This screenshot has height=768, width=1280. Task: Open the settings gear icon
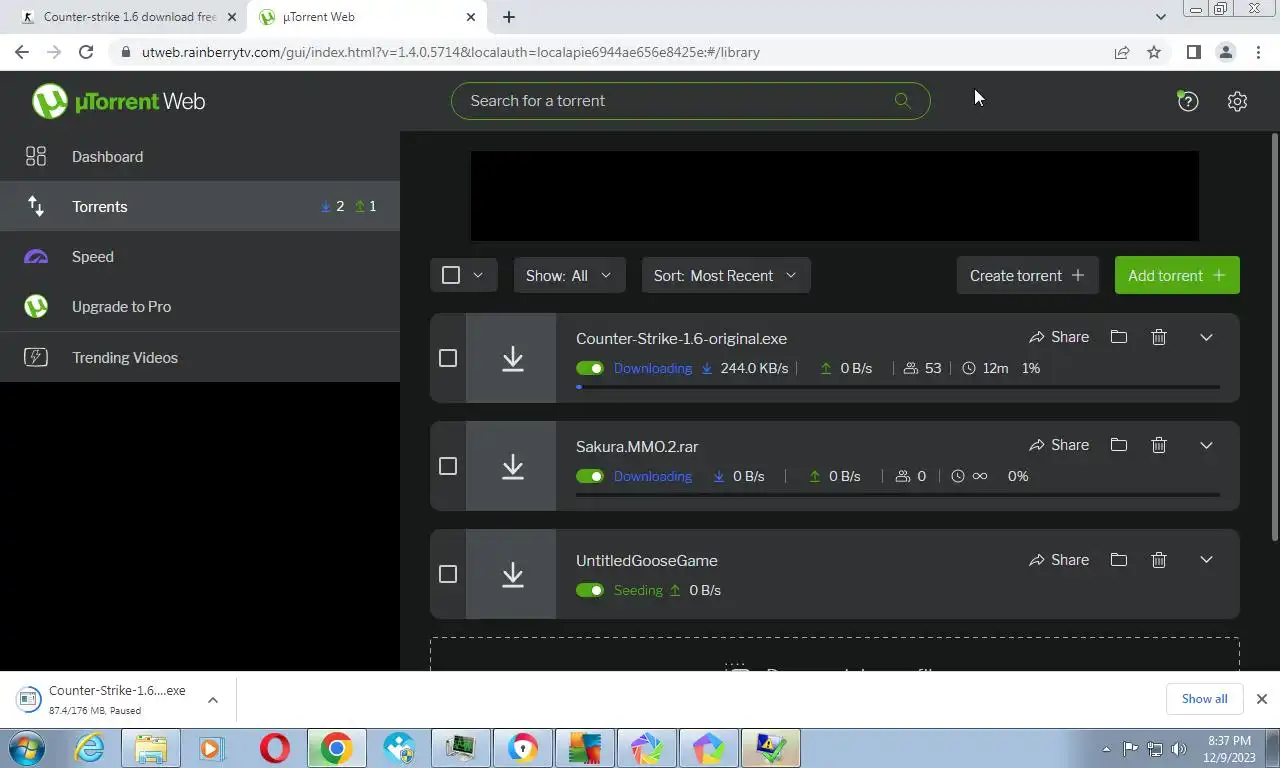tap(1237, 101)
